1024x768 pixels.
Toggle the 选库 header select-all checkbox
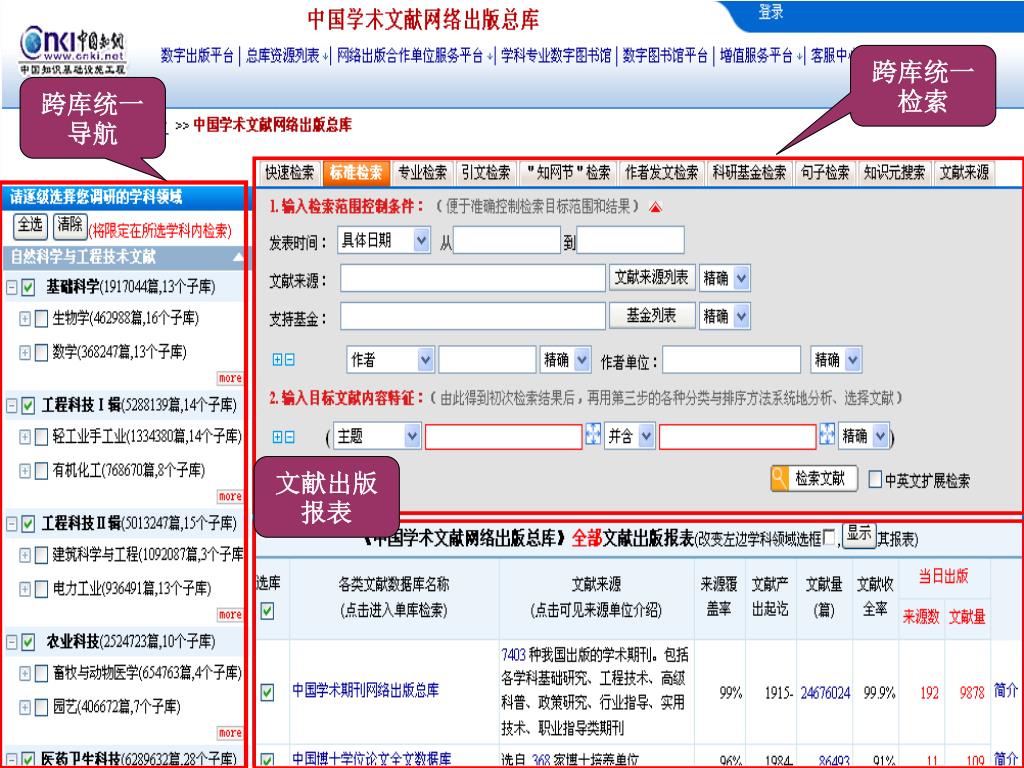(x=267, y=611)
